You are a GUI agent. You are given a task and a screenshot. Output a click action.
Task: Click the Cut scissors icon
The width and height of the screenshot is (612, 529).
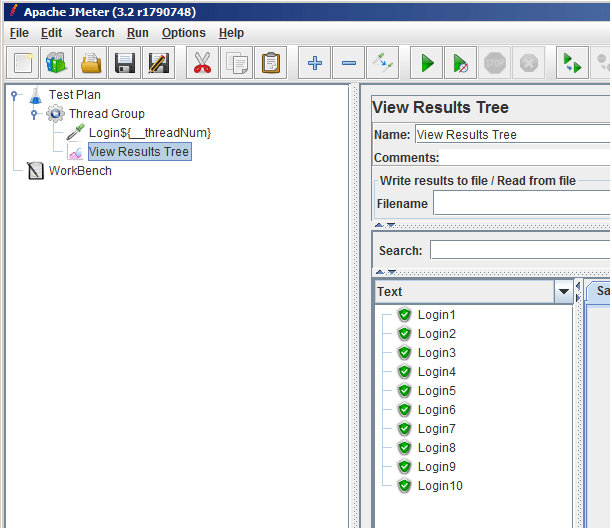coord(203,63)
